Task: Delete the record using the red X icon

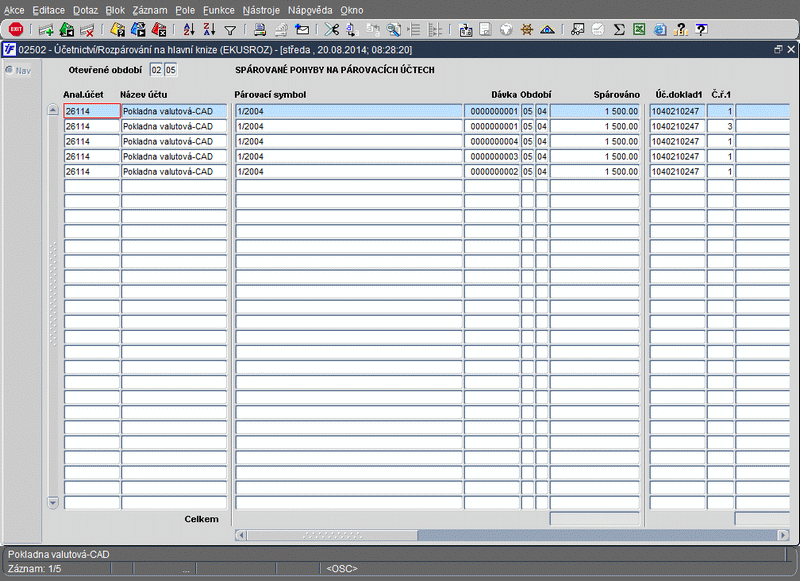Action: pos(87,30)
